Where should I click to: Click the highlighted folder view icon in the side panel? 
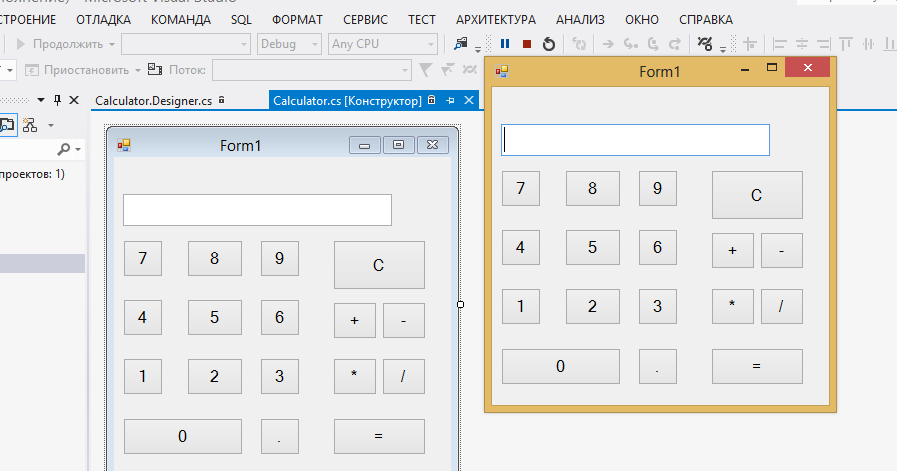click(8, 124)
